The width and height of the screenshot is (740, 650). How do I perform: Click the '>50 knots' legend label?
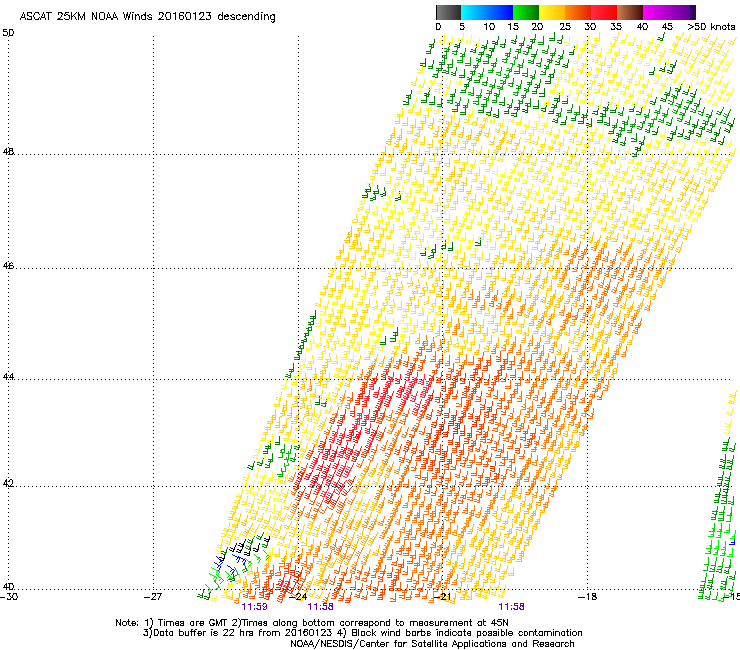pos(711,27)
